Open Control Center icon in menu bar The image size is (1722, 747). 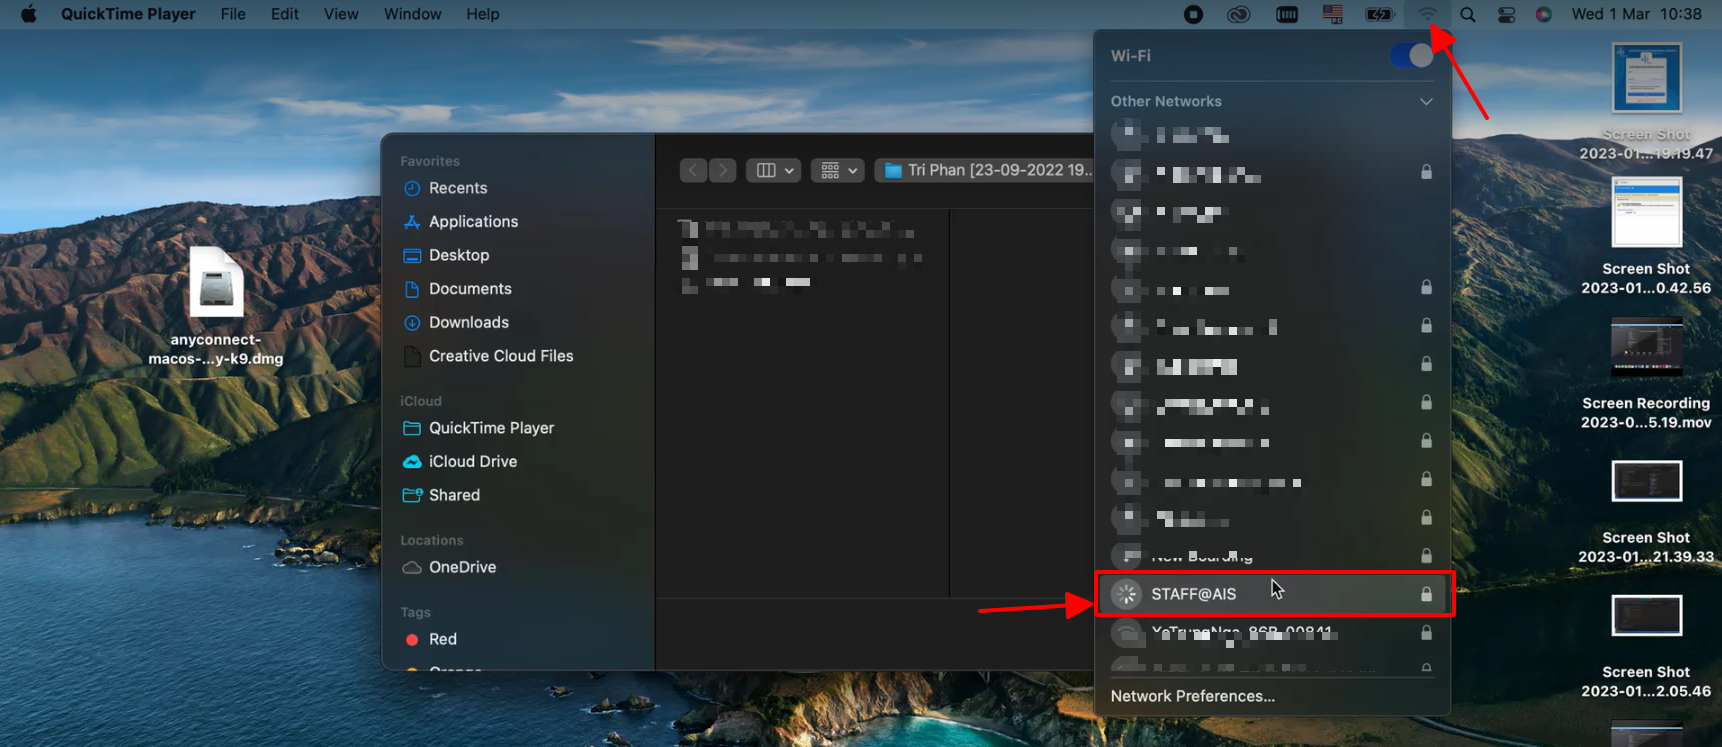pos(1506,14)
